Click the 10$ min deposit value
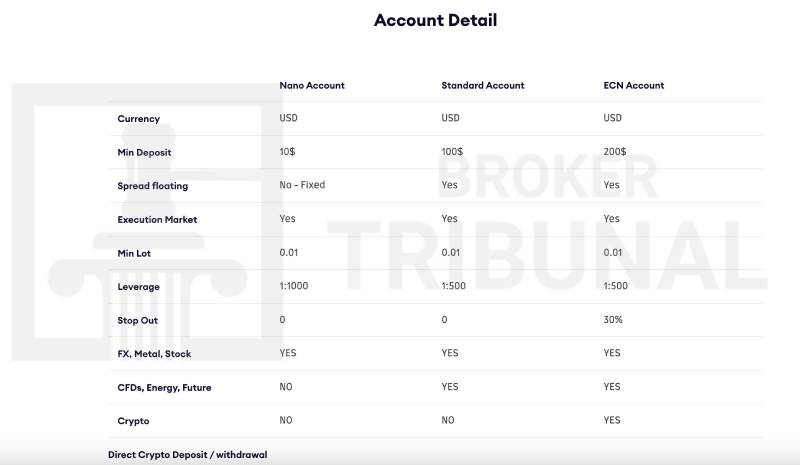 click(x=287, y=152)
